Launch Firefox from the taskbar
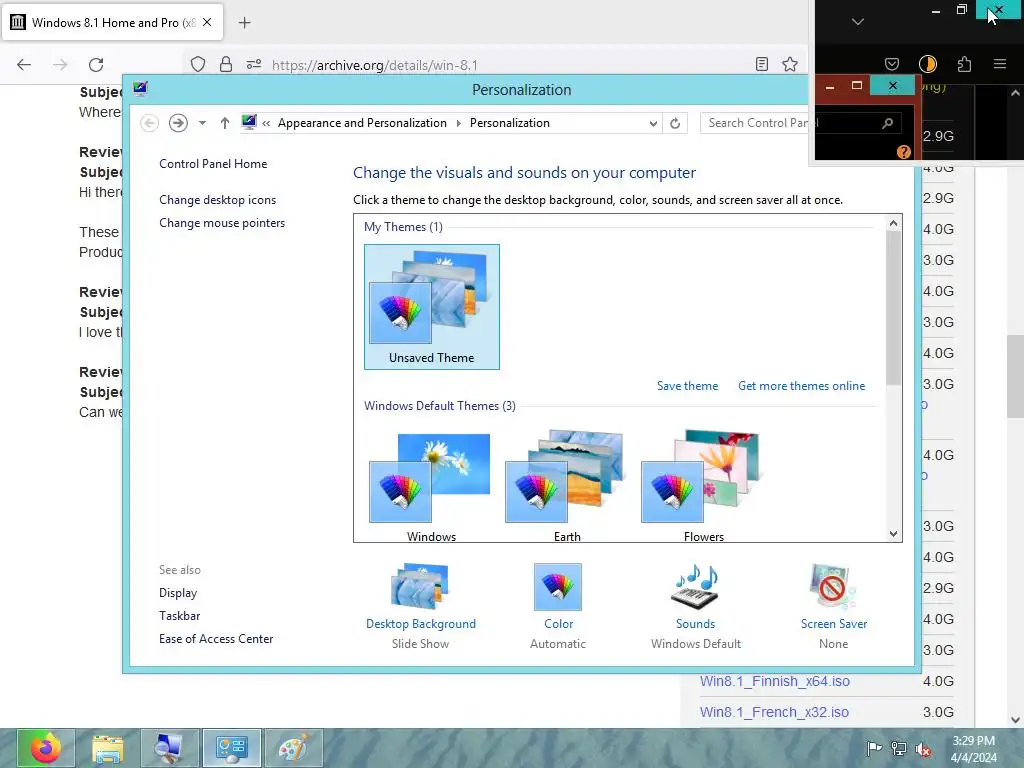The width and height of the screenshot is (1024, 768). (x=46, y=748)
